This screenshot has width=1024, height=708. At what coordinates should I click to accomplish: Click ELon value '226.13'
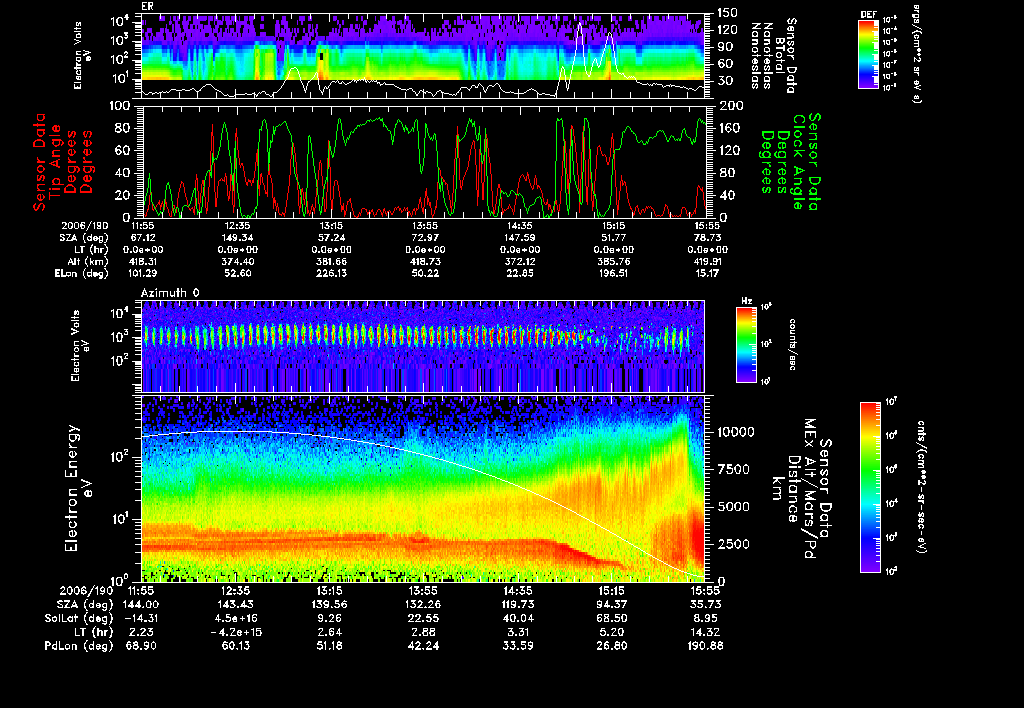click(332, 273)
